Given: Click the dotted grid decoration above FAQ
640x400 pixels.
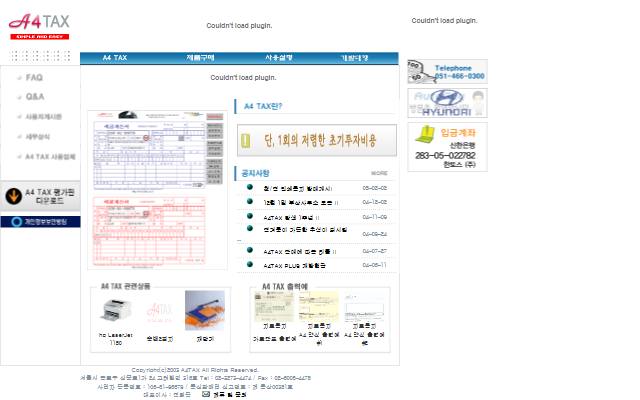Looking at the screenshot, I should [x=40, y=56].
